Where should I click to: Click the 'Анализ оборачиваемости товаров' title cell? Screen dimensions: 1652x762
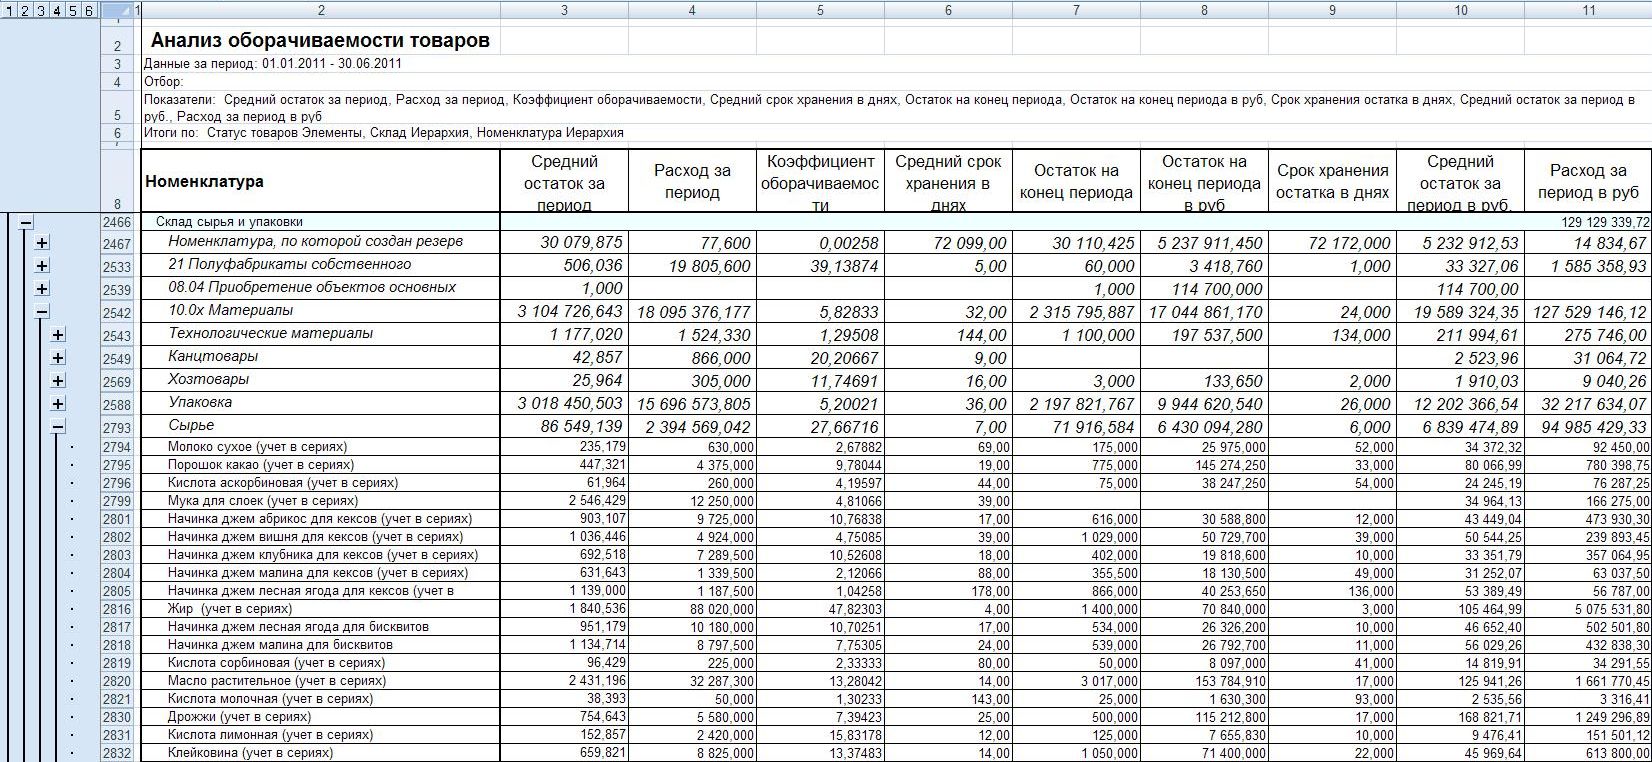320,41
